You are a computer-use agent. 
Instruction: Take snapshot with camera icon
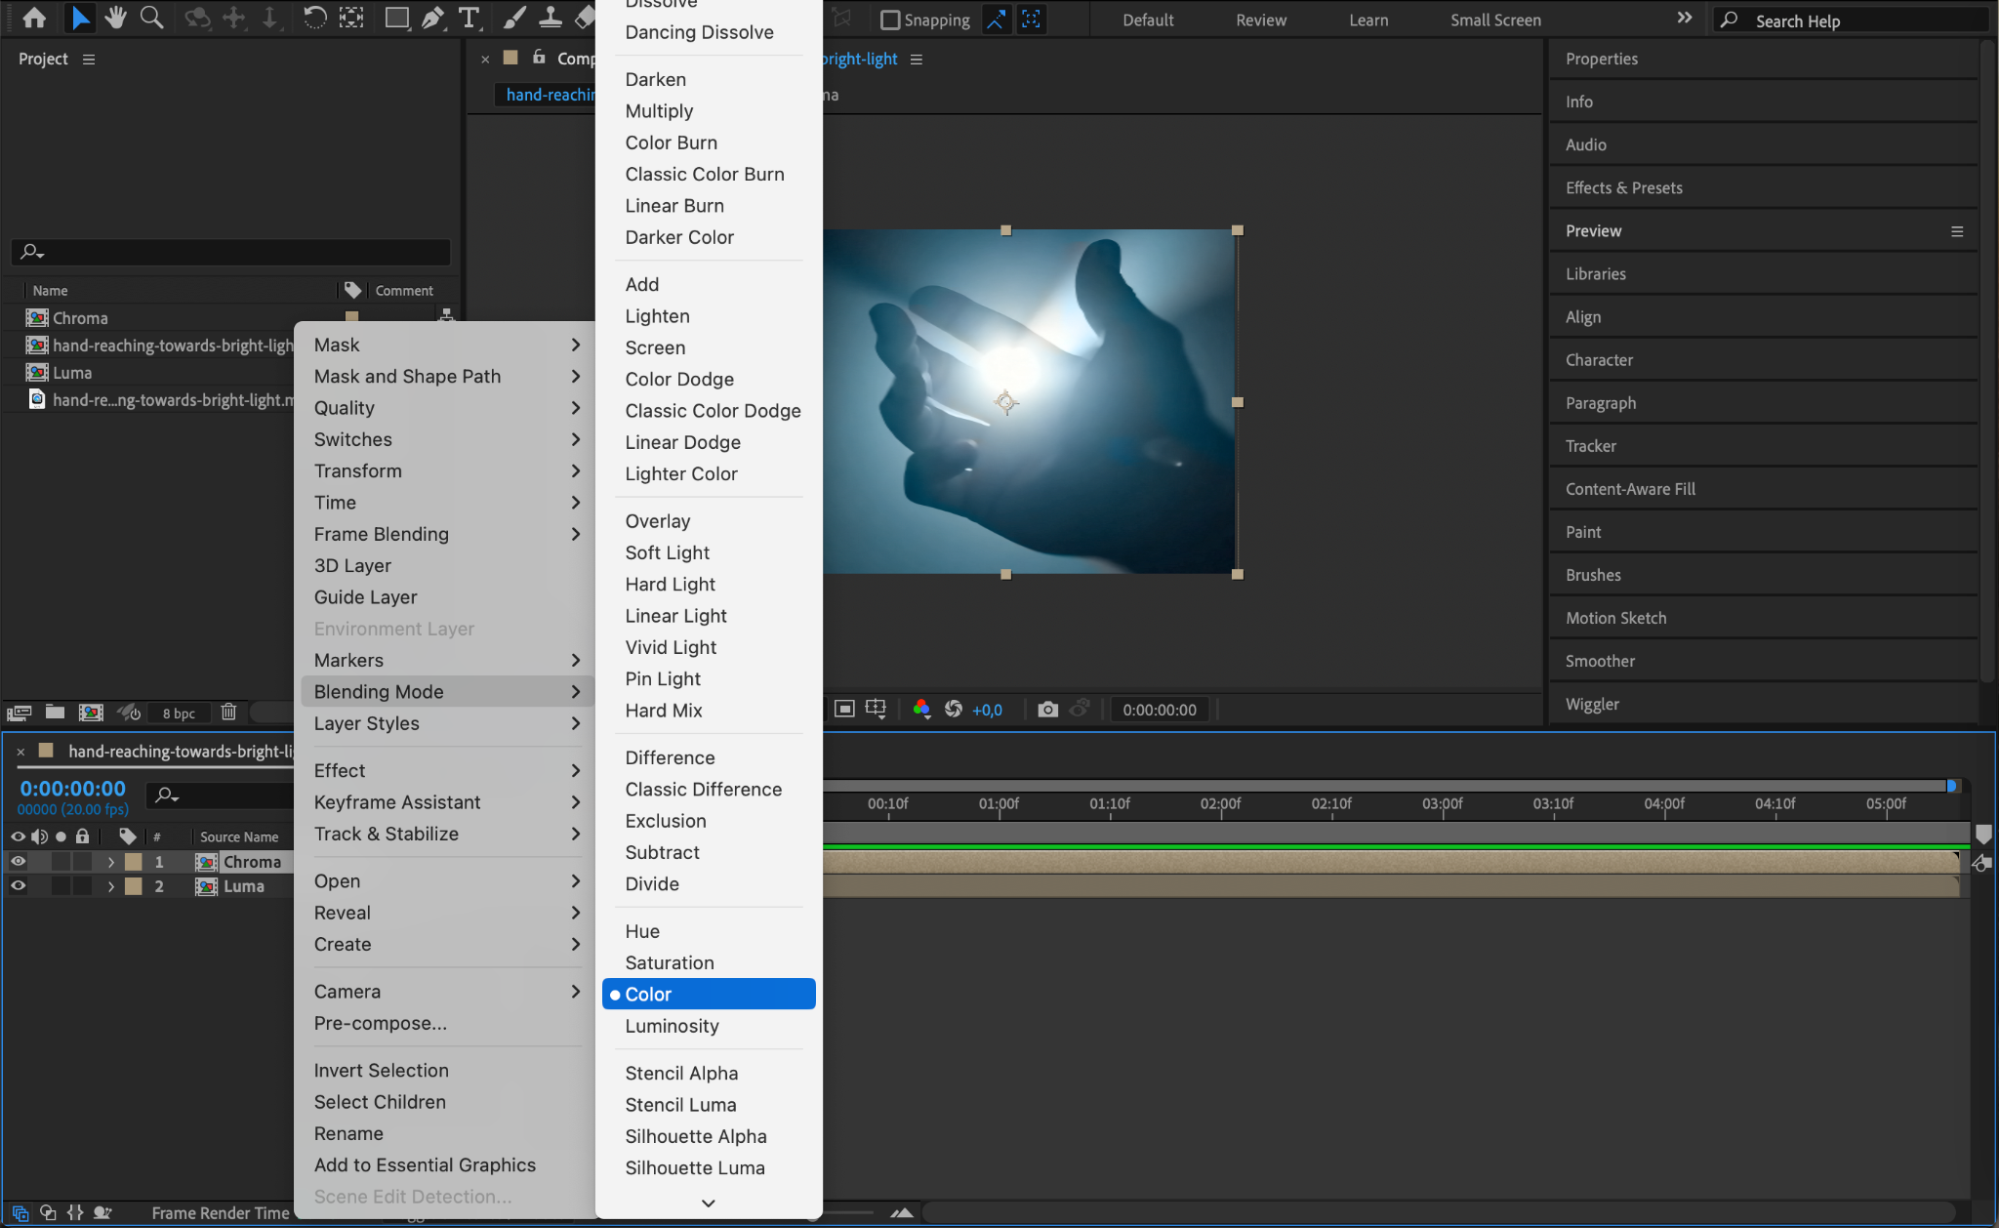[x=1047, y=709]
